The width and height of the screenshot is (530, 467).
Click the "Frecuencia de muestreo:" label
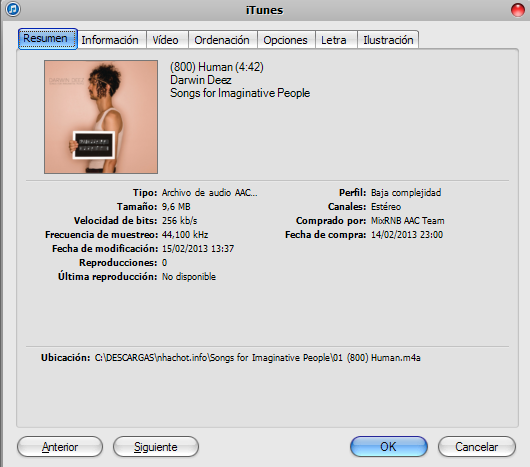[x=101, y=235]
